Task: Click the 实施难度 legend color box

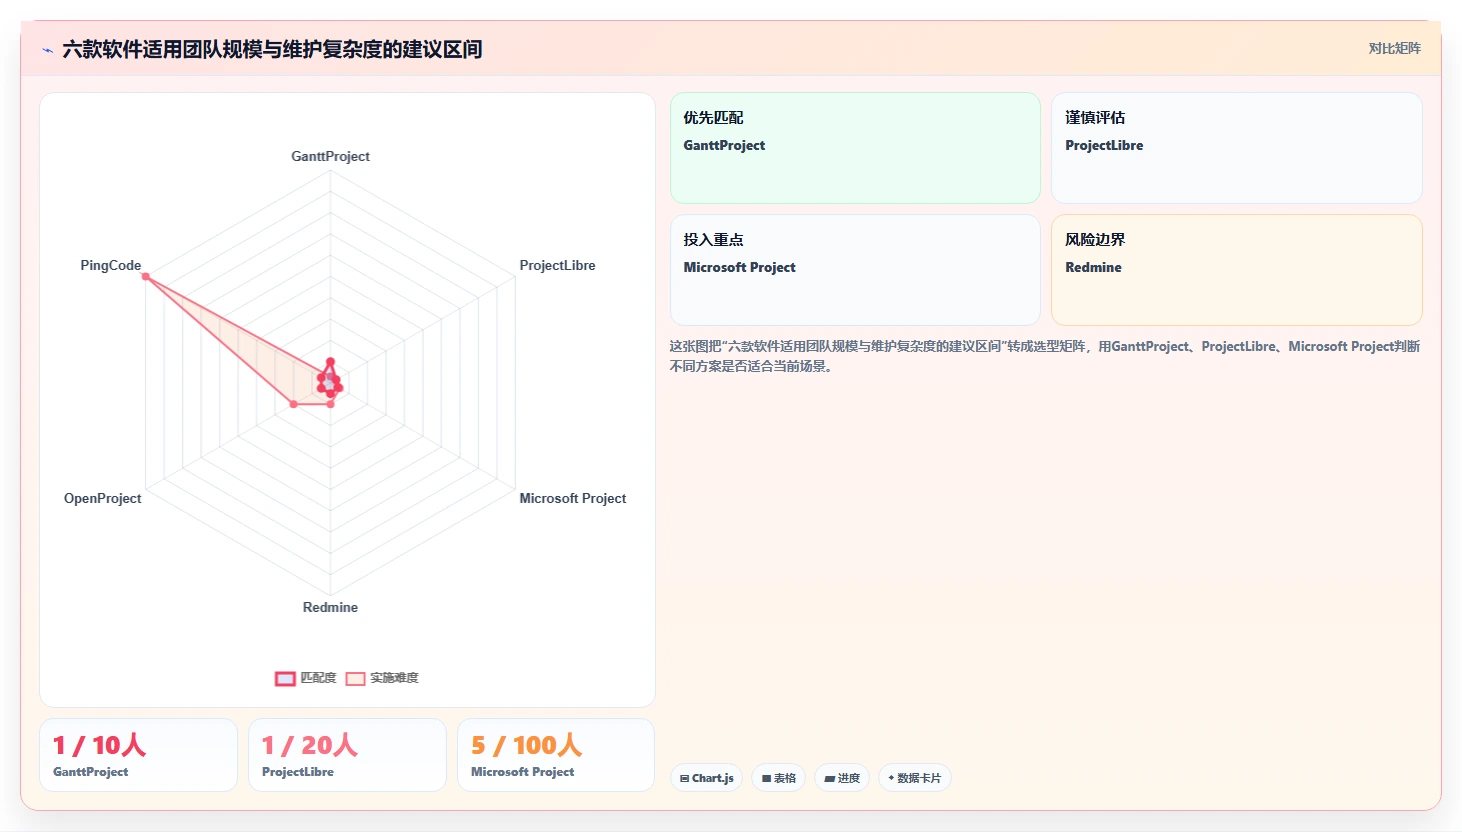Action: click(355, 679)
